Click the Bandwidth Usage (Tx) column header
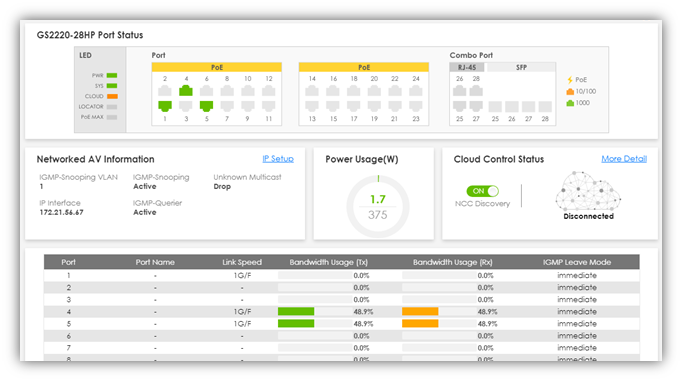Screen dimensions: 682x381 point(328,262)
